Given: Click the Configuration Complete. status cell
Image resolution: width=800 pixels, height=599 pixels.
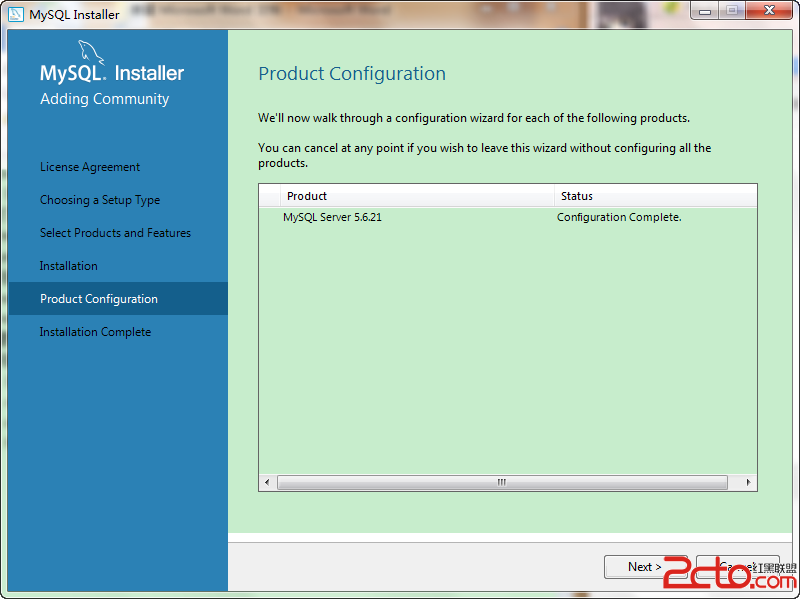Looking at the screenshot, I should (x=619, y=217).
